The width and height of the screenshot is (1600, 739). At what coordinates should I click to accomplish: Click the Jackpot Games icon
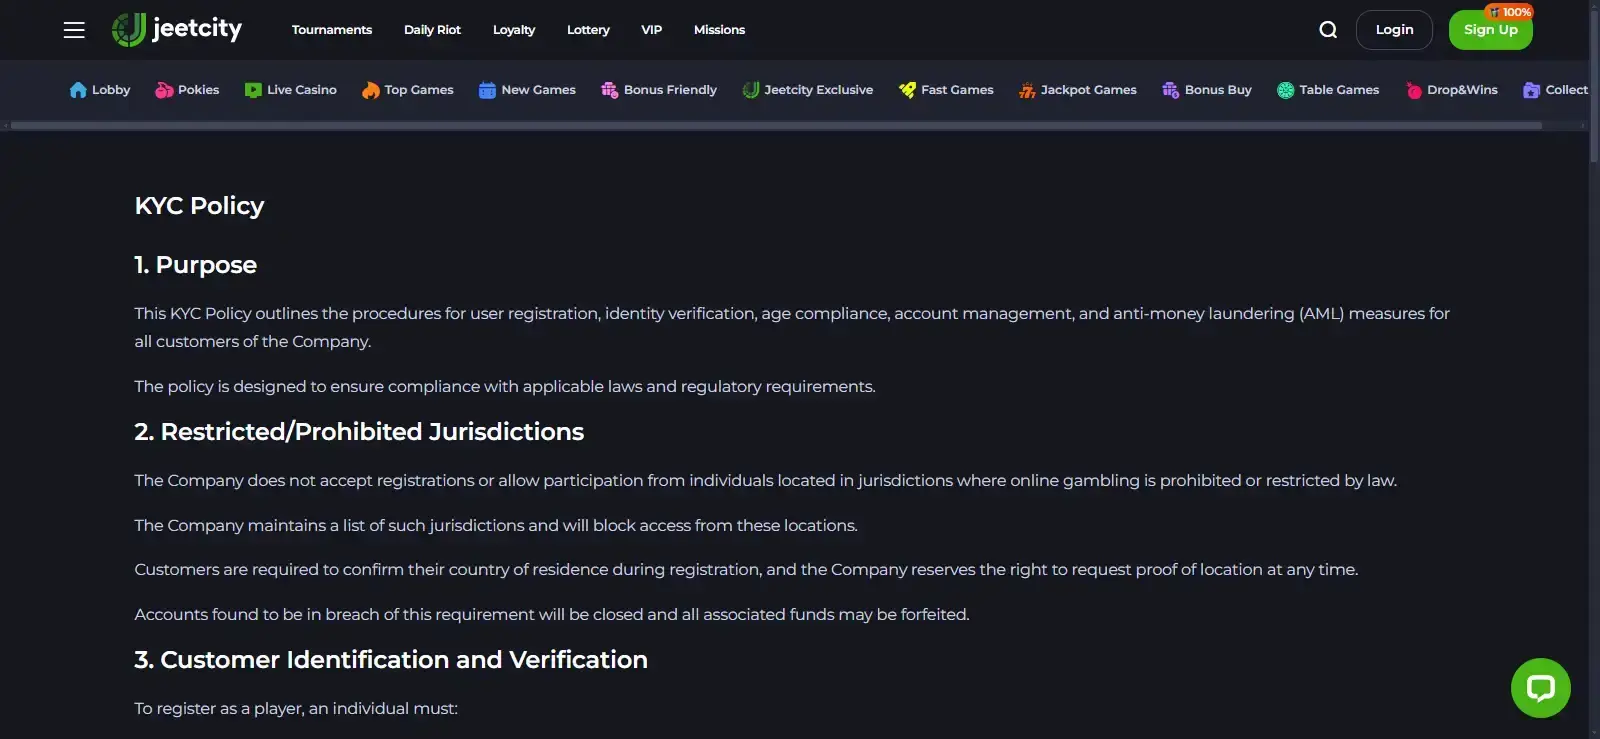[x=1027, y=90]
